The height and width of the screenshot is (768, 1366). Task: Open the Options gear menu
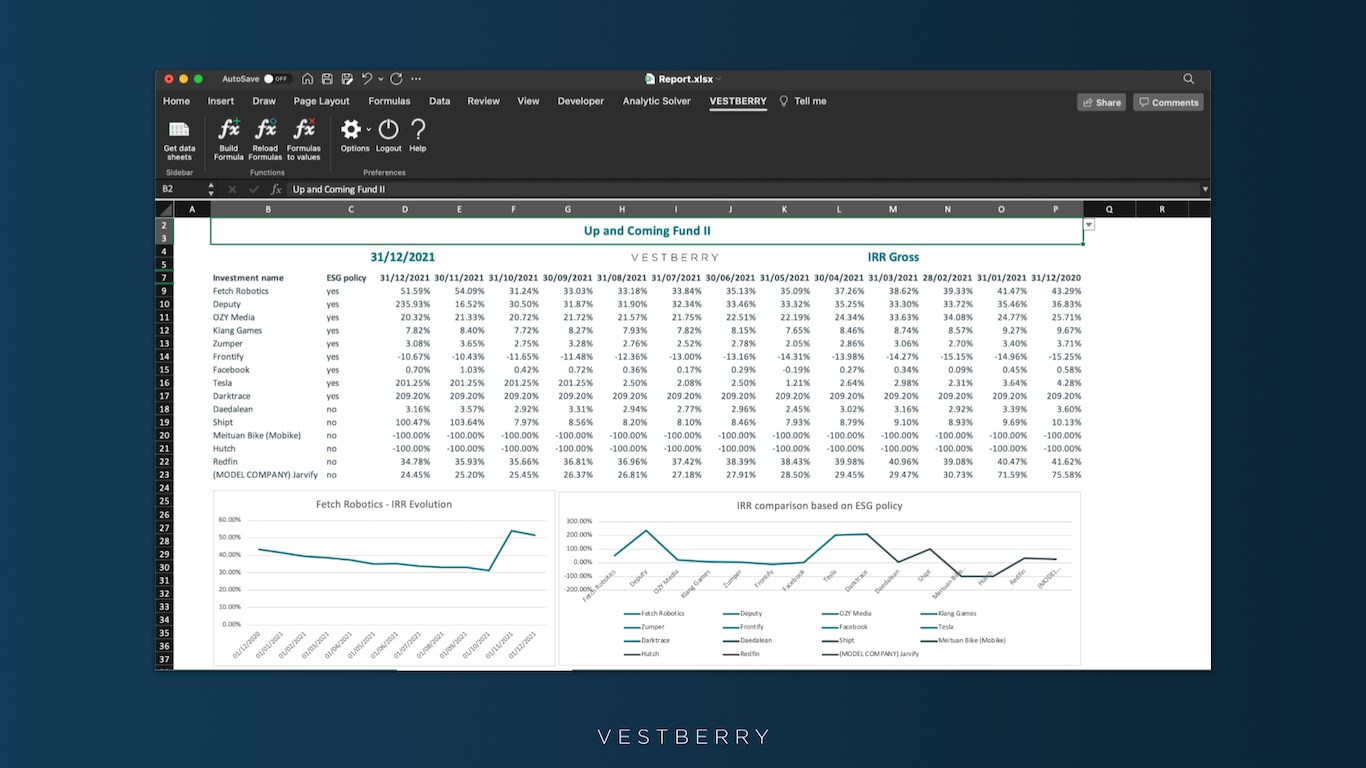(x=354, y=136)
